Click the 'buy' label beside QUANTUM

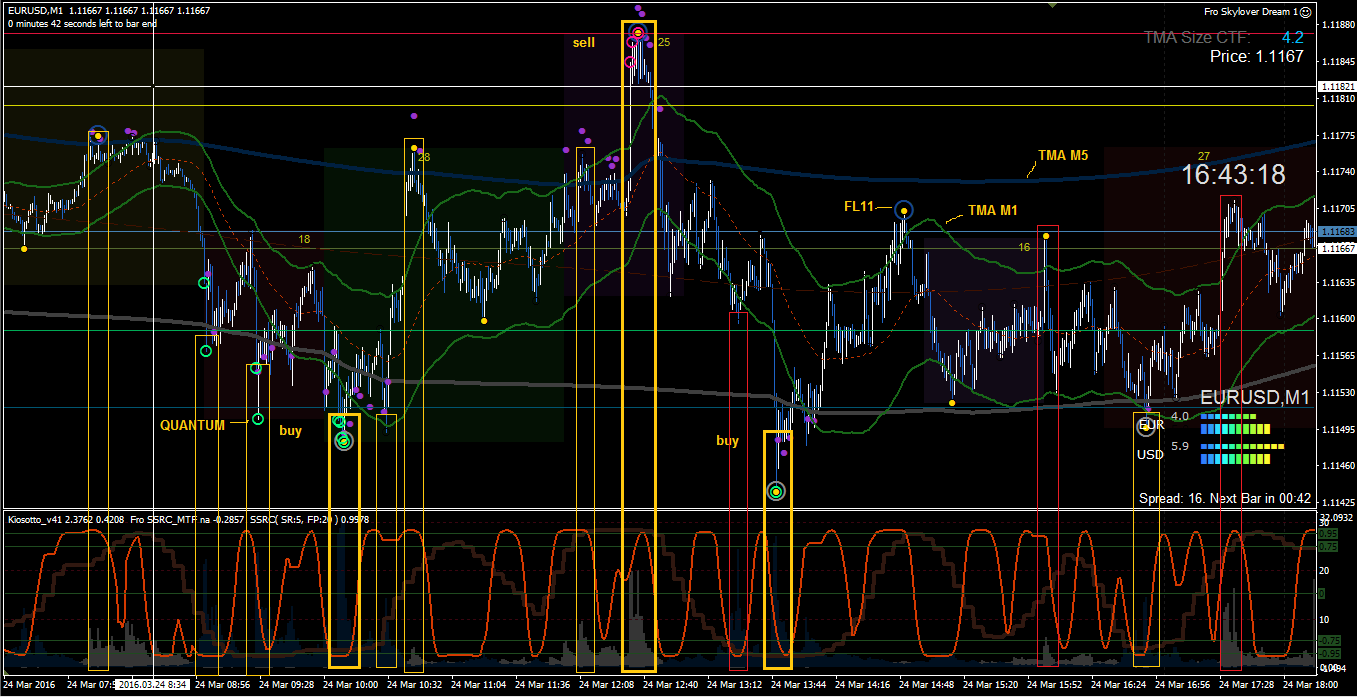(290, 431)
